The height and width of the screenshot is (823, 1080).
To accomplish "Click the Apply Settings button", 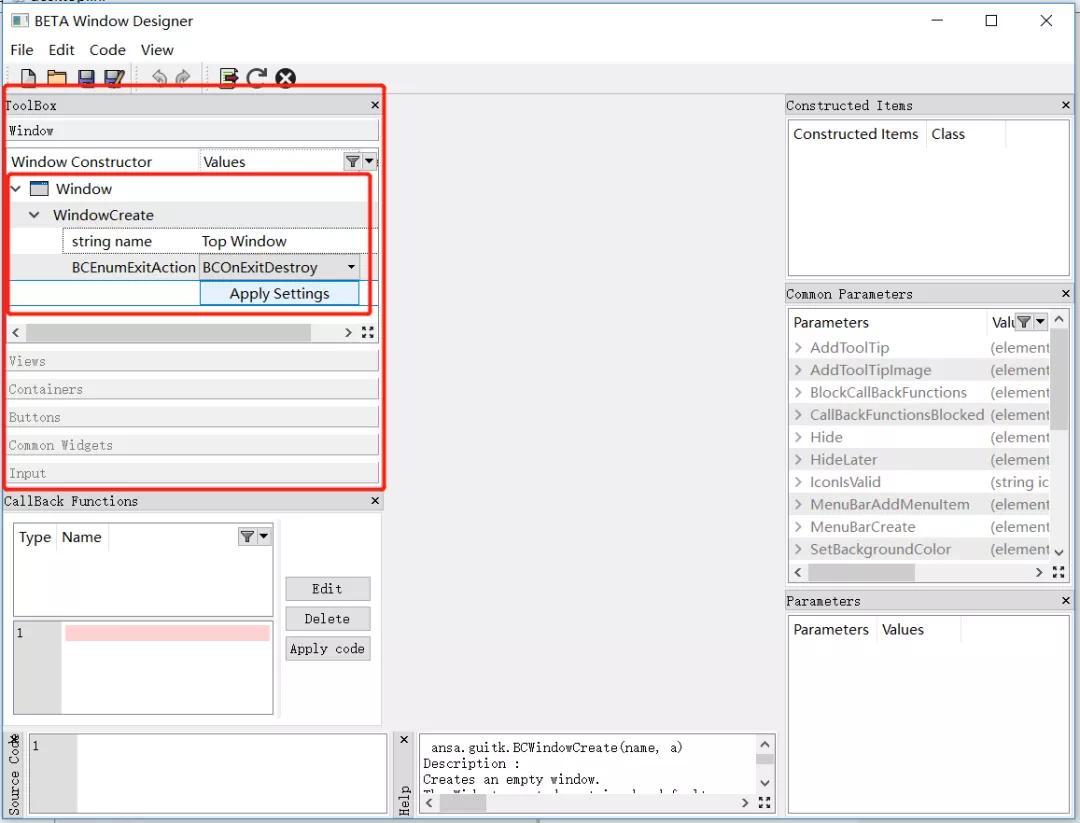I will click(280, 293).
